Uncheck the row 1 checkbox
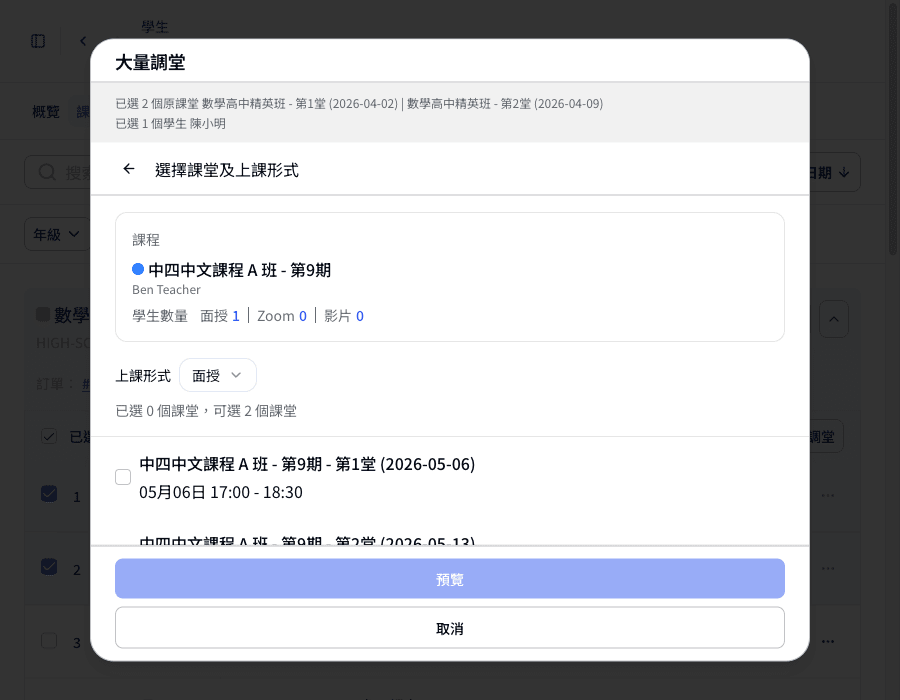This screenshot has width=900, height=700. coord(49,493)
